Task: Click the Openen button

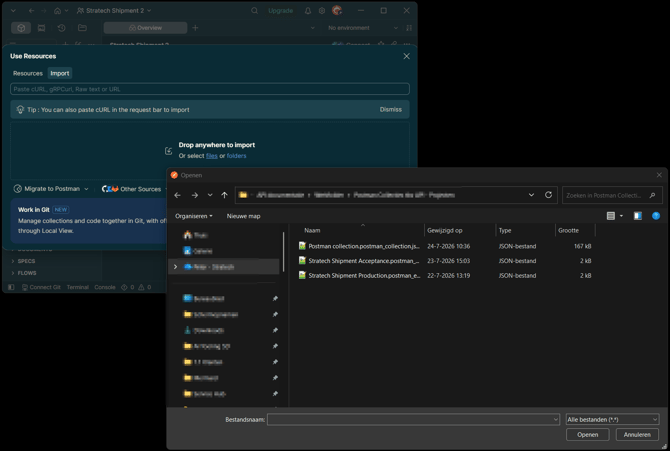Action: [x=588, y=434]
